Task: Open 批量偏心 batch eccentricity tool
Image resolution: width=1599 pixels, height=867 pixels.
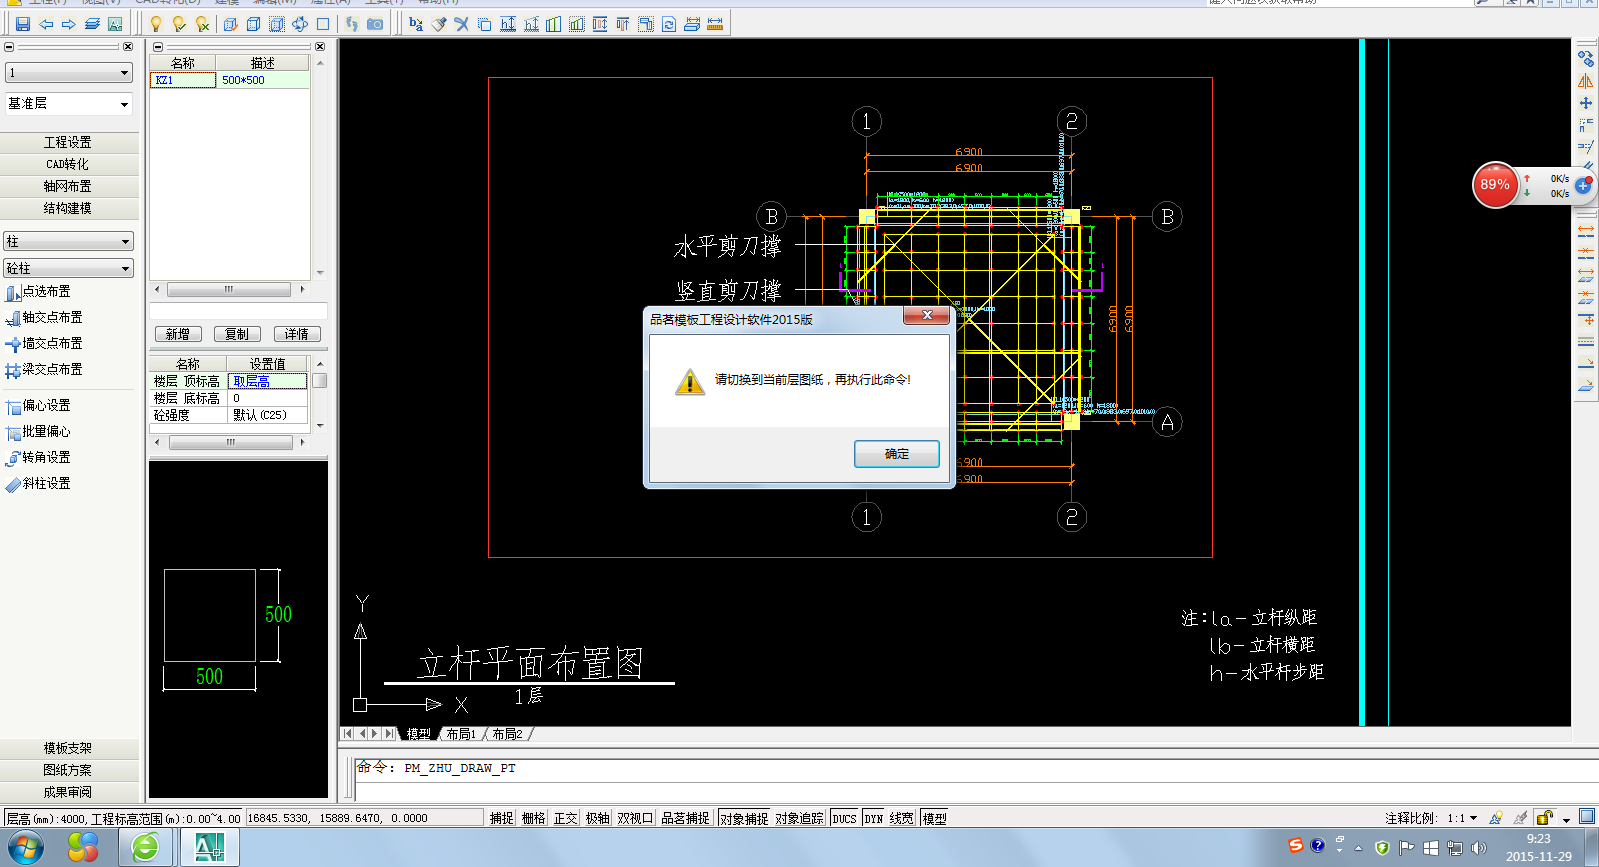Action: pyautogui.click(x=38, y=432)
